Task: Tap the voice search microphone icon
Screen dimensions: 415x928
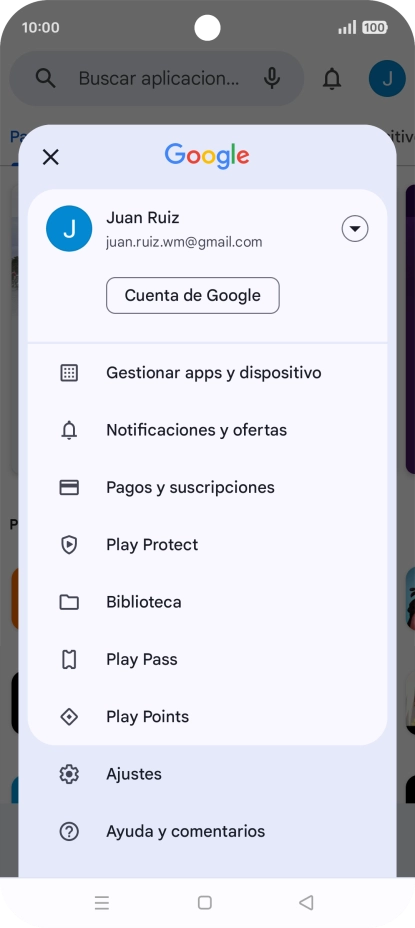Action: click(x=272, y=78)
